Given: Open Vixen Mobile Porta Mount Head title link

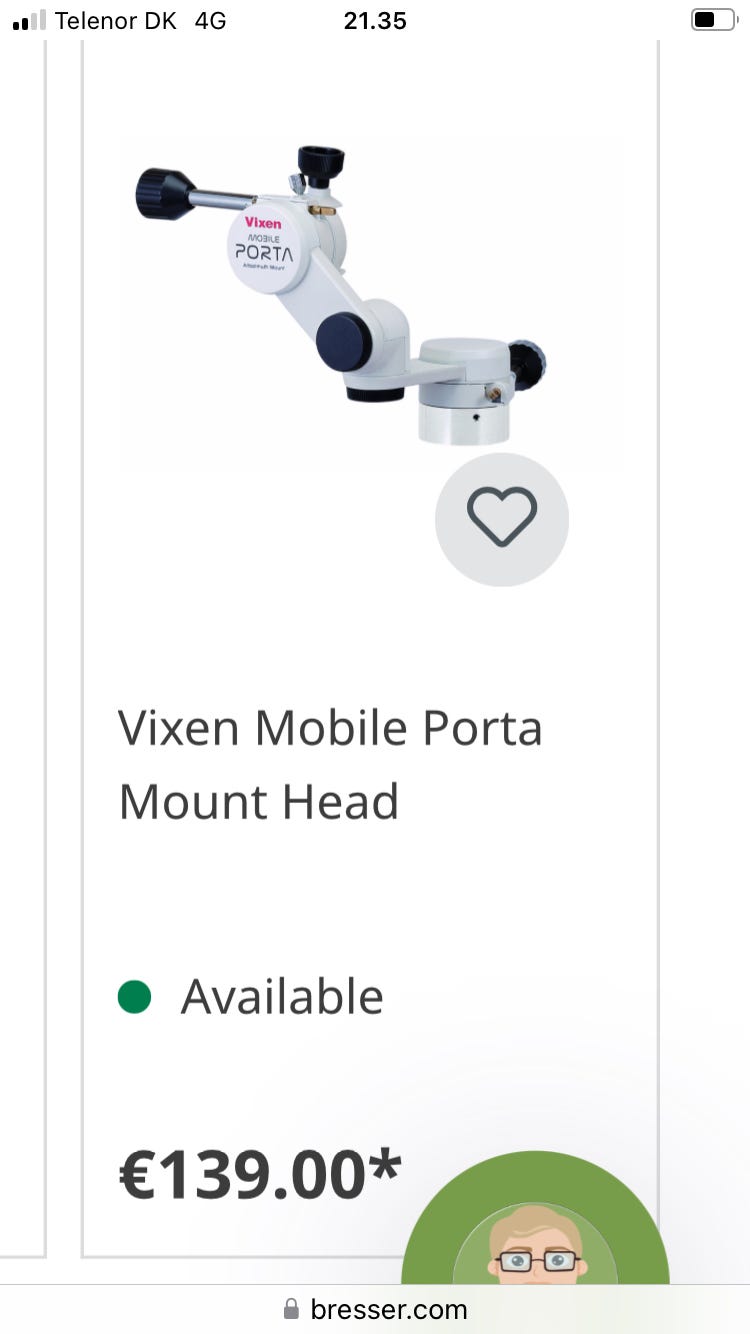Looking at the screenshot, I should pos(330,764).
